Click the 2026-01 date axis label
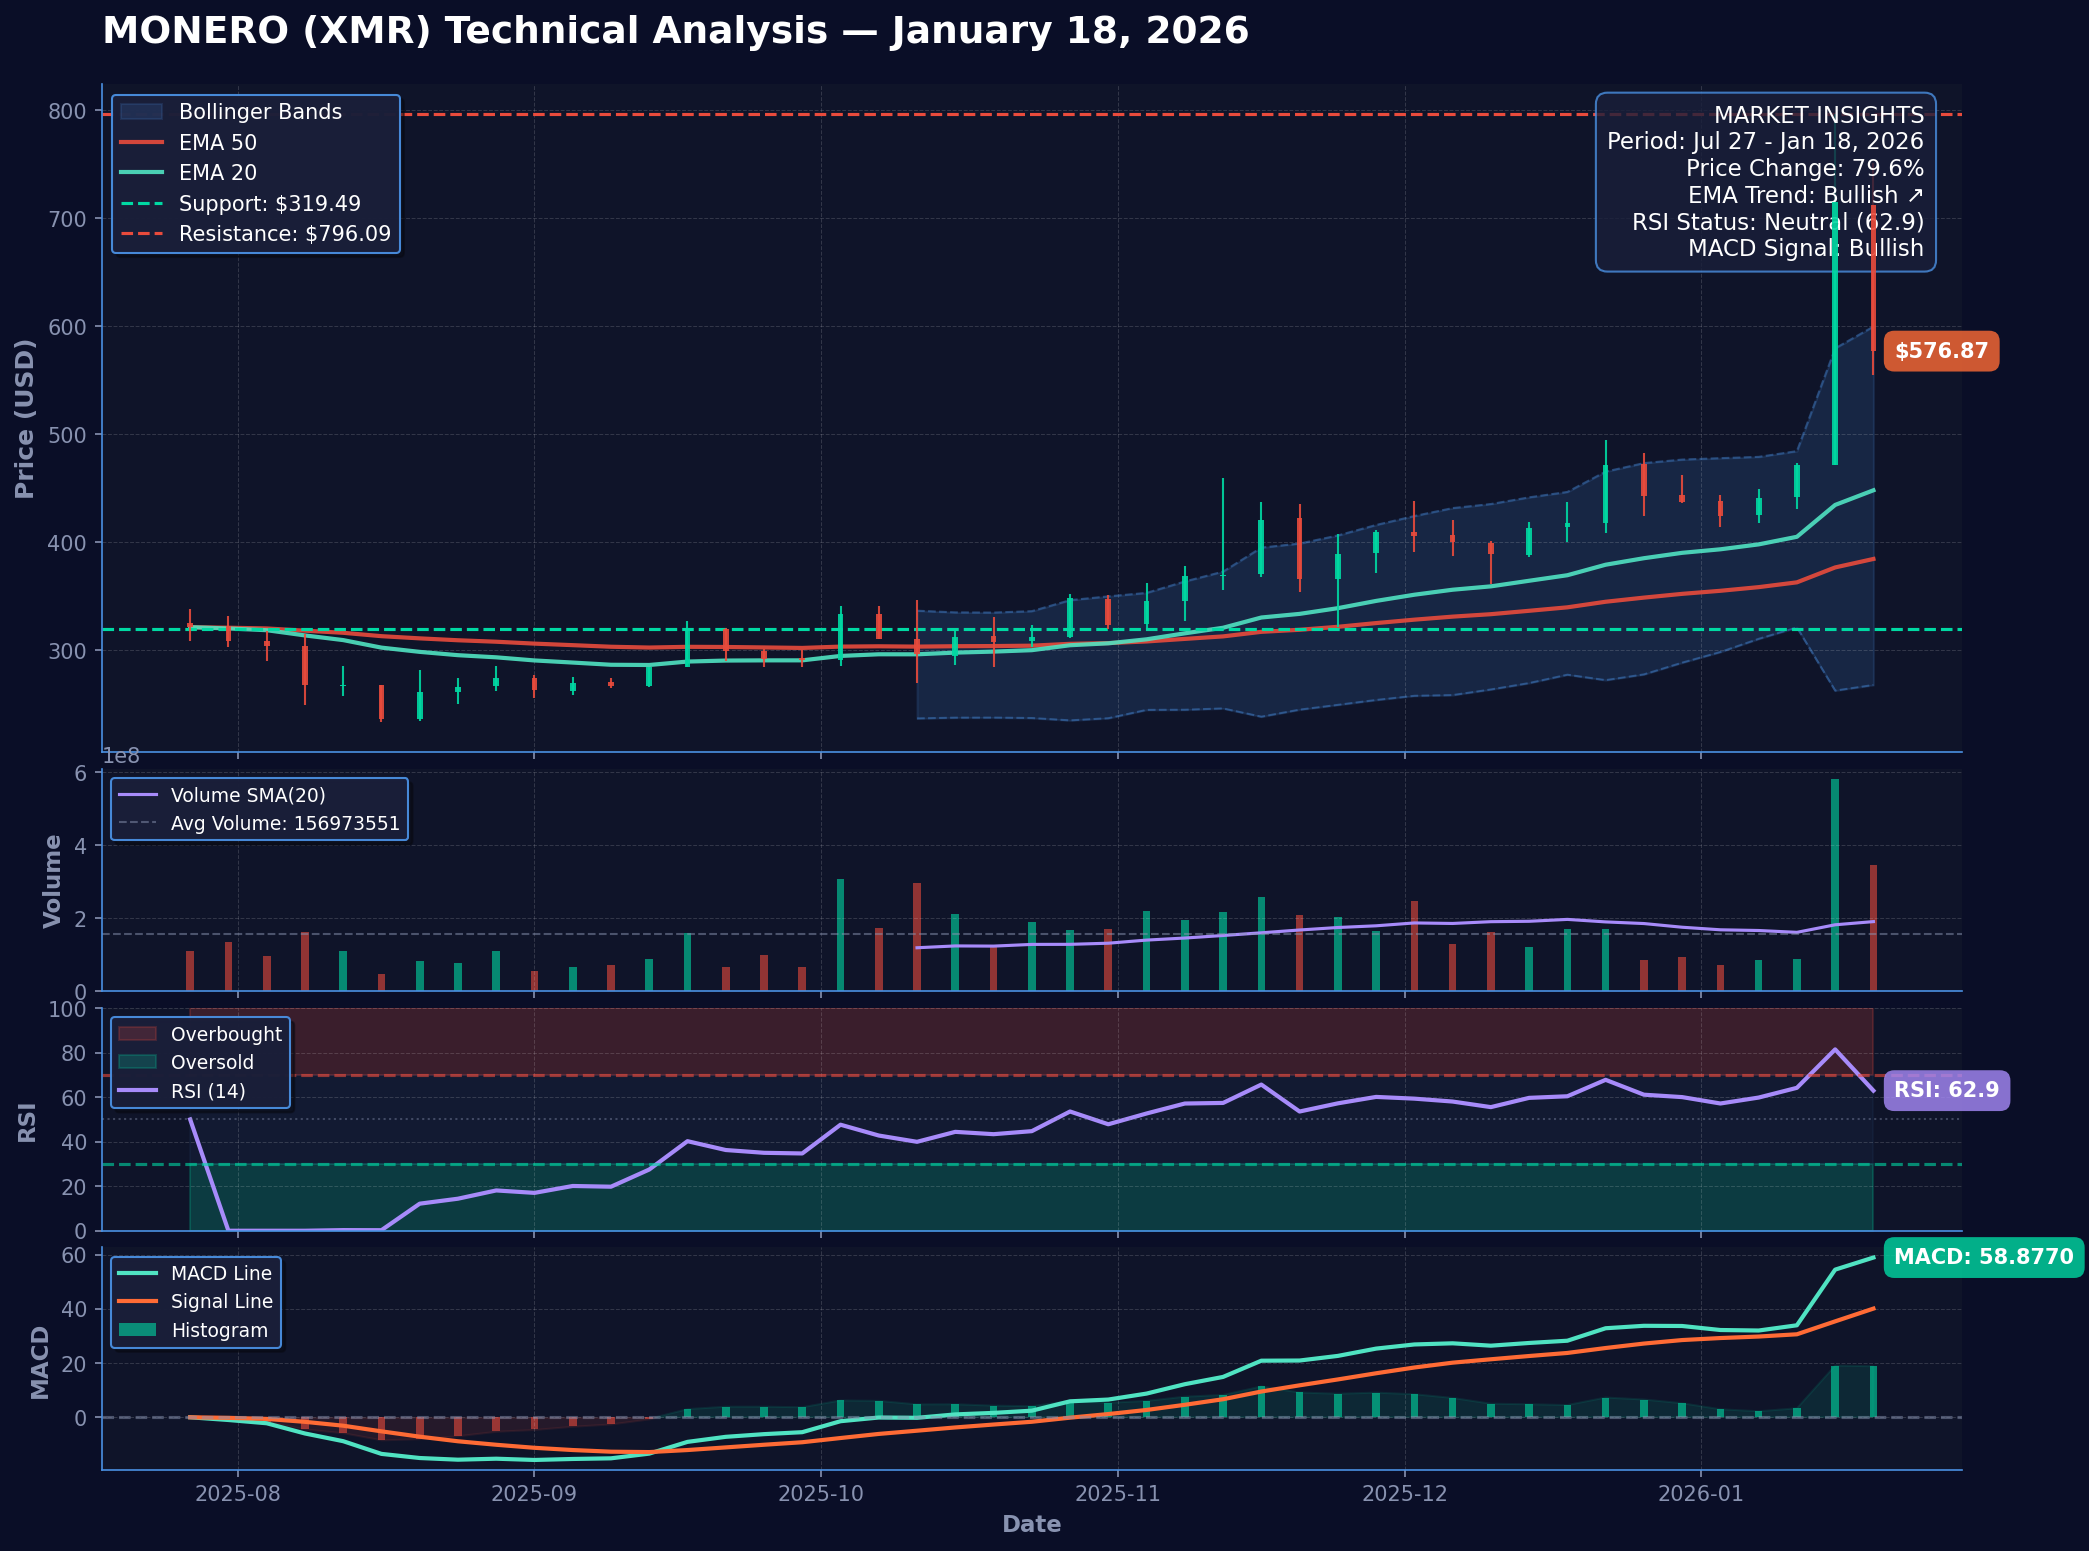The height and width of the screenshot is (1551, 2089). [x=1700, y=1494]
